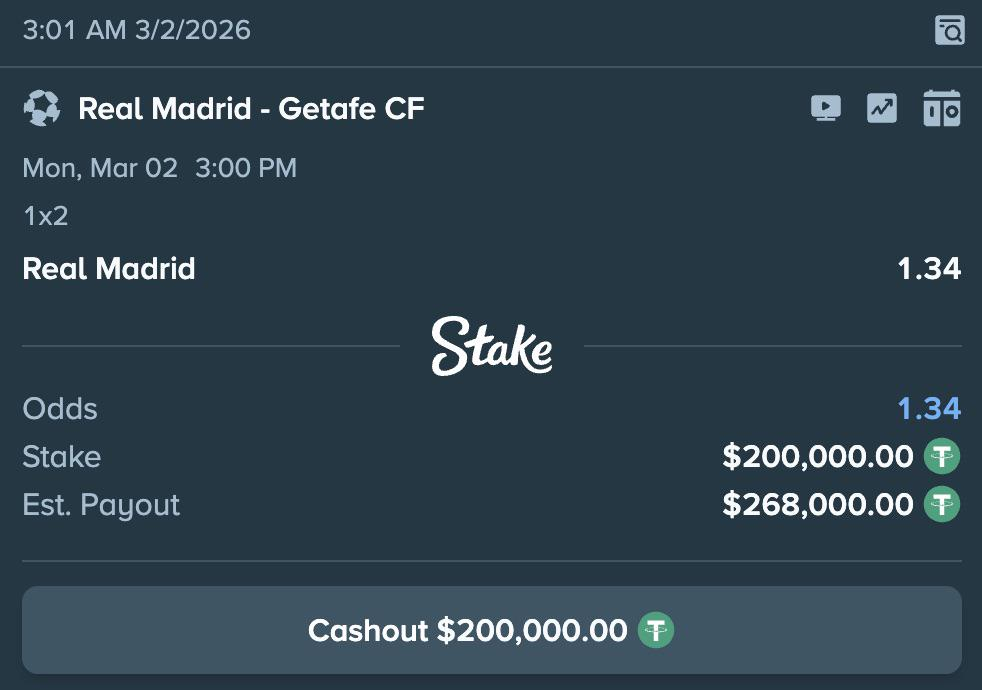
Task: Open the match statistics chart icon
Action: (x=882, y=108)
